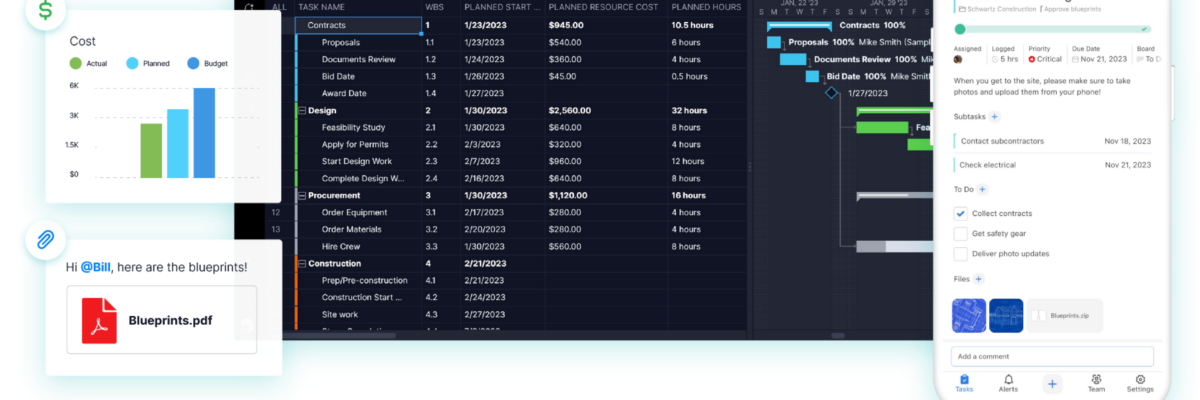The height and width of the screenshot is (400, 1200).
Task: Click the Schwartz Construction breadcrumb
Action: pyautogui.click(x=997, y=8)
